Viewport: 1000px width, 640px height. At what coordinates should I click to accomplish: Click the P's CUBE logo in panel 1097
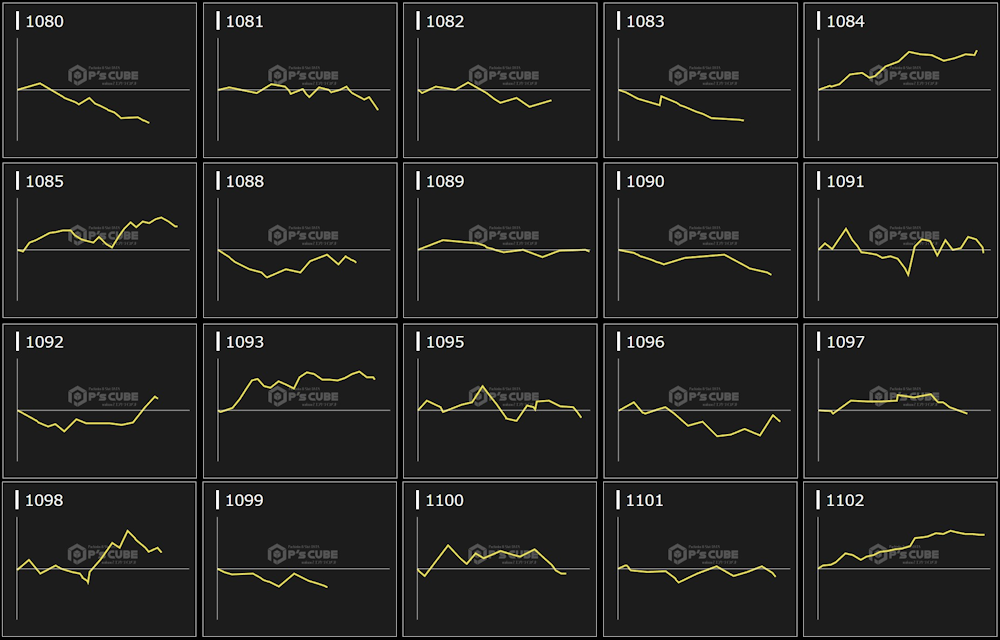click(903, 396)
